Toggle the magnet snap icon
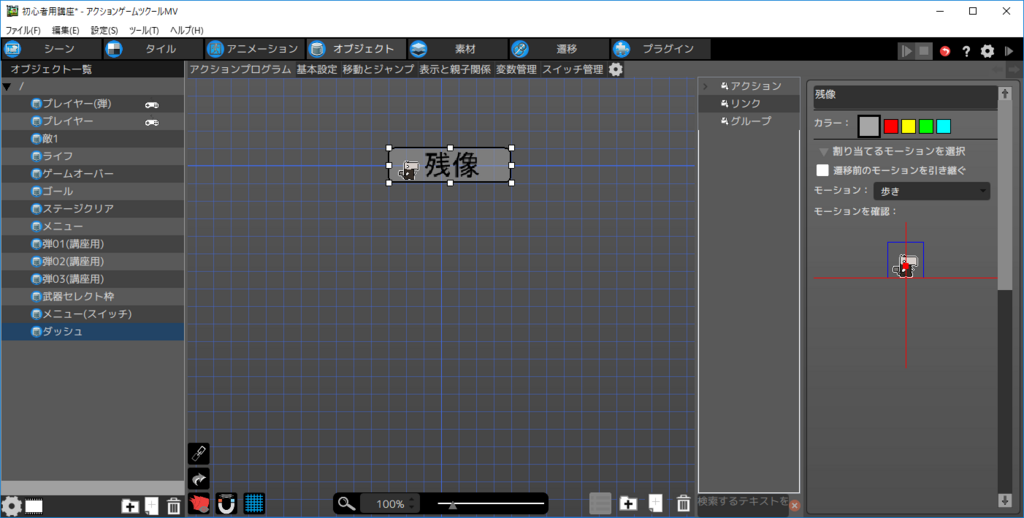This screenshot has width=1024, height=518. (x=227, y=504)
